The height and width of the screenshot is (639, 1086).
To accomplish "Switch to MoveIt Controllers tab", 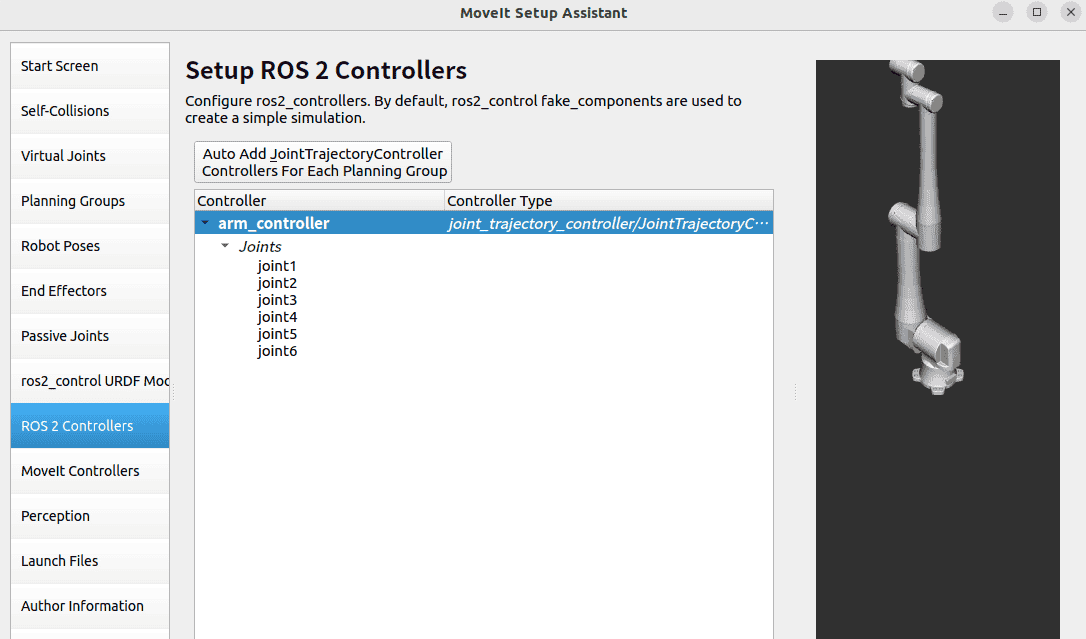I will pos(90,471).
